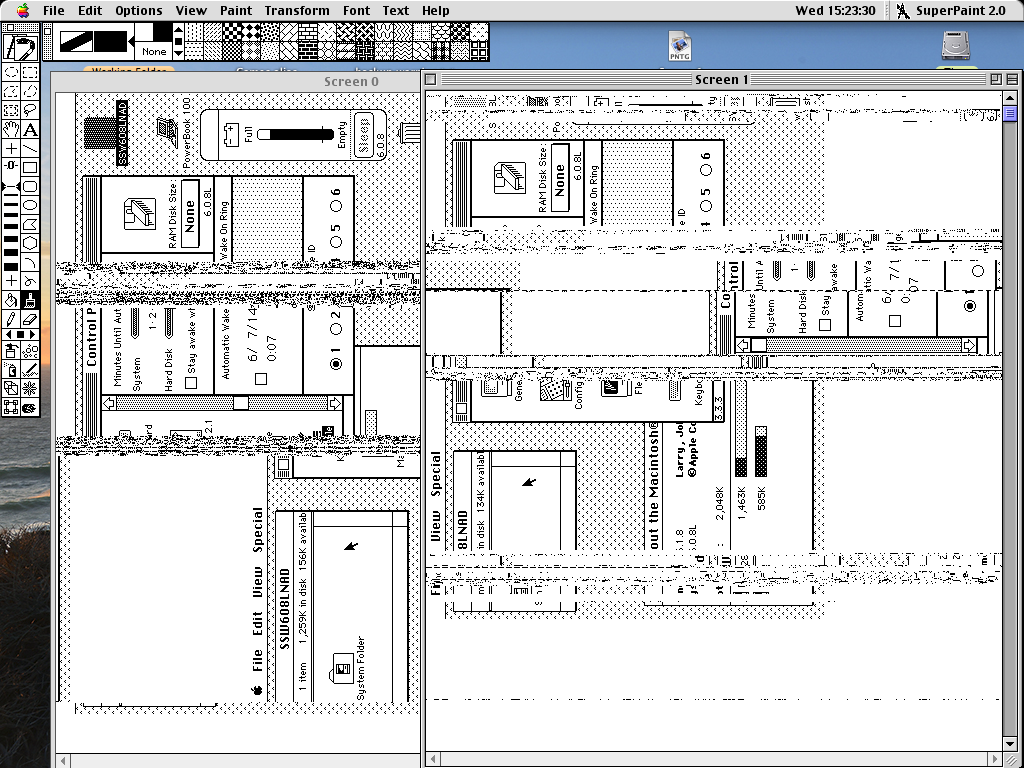Click left arrow of tool selector
The width and height of the screenshot is (1024, 768).
coord(10,334)
